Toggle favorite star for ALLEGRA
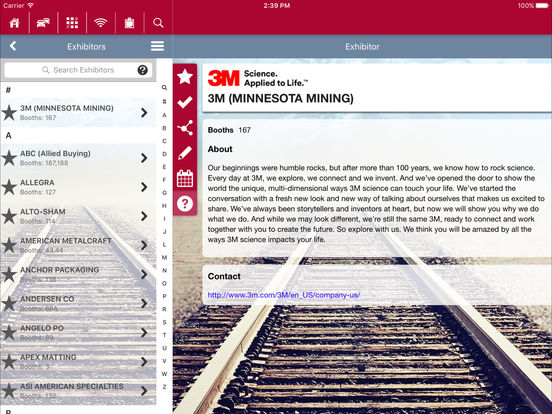552x414 pixels. tap(9, 187)
